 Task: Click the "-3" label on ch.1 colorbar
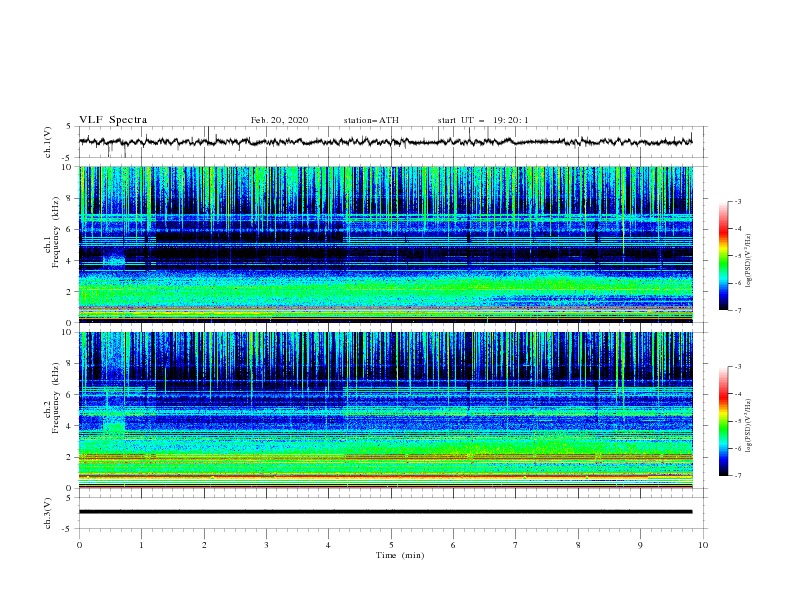point(737,202)
